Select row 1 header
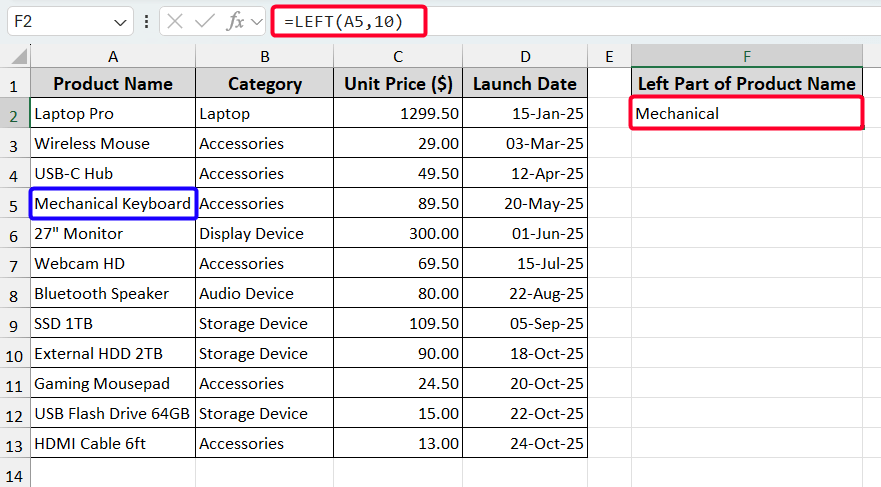The height and width of the screenshot is (487, 881). [x=15, y=85]
